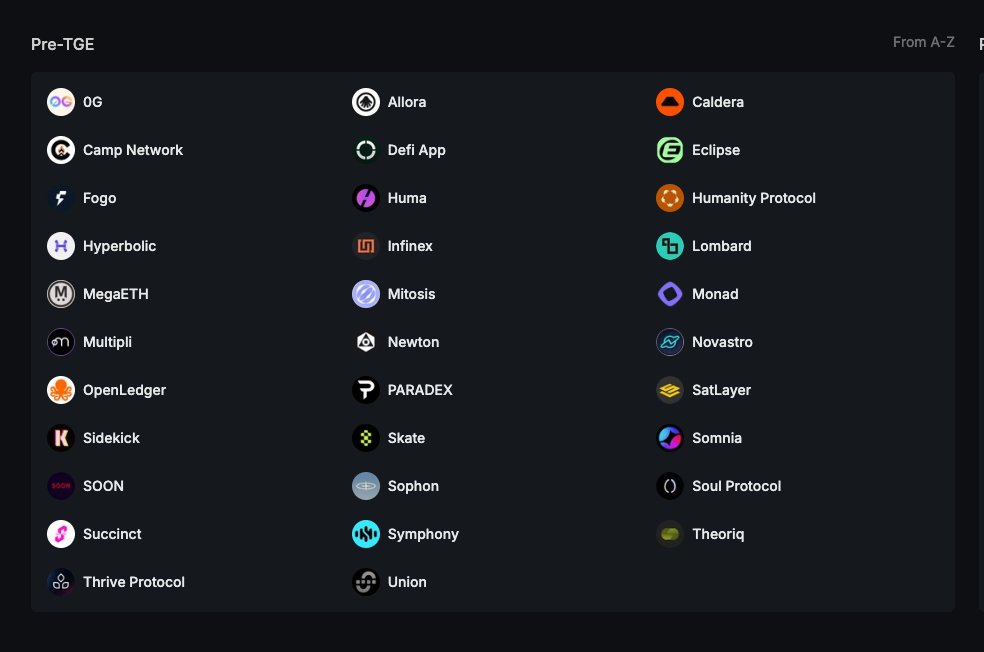Select the Sidekick text label
The height and width of the screenshot is (652, 984).
point(111,438)
